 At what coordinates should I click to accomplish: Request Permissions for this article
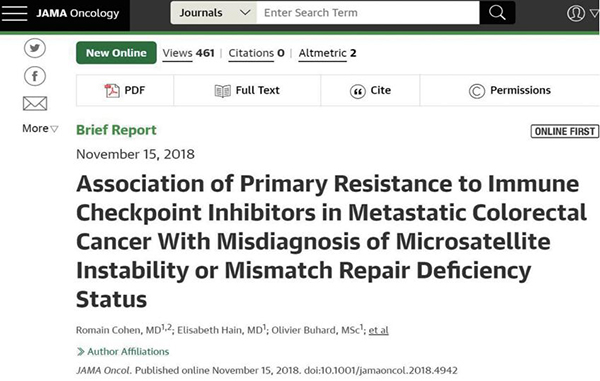(x=510, y=90)
